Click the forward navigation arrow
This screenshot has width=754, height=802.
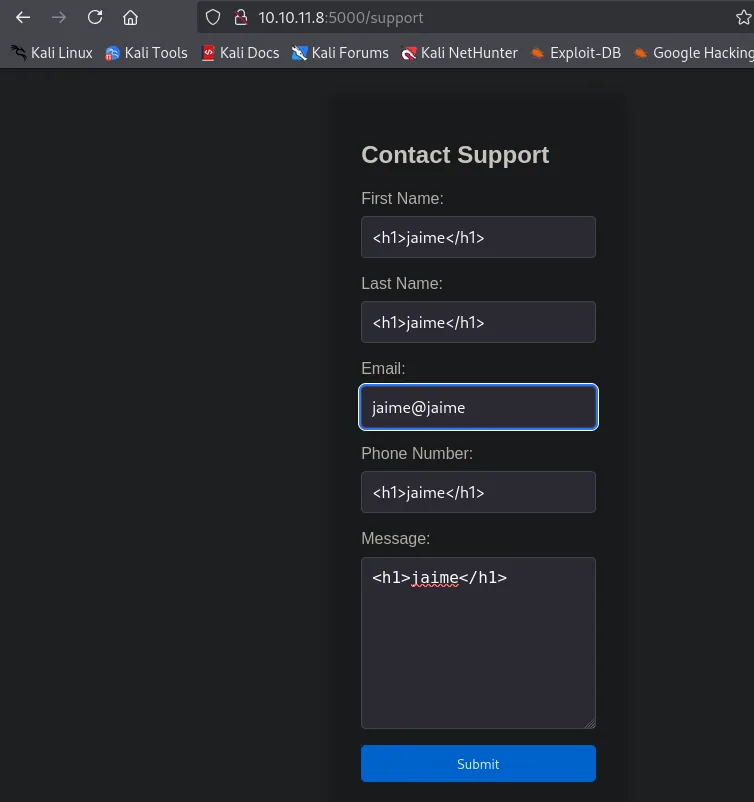[59, 18]
